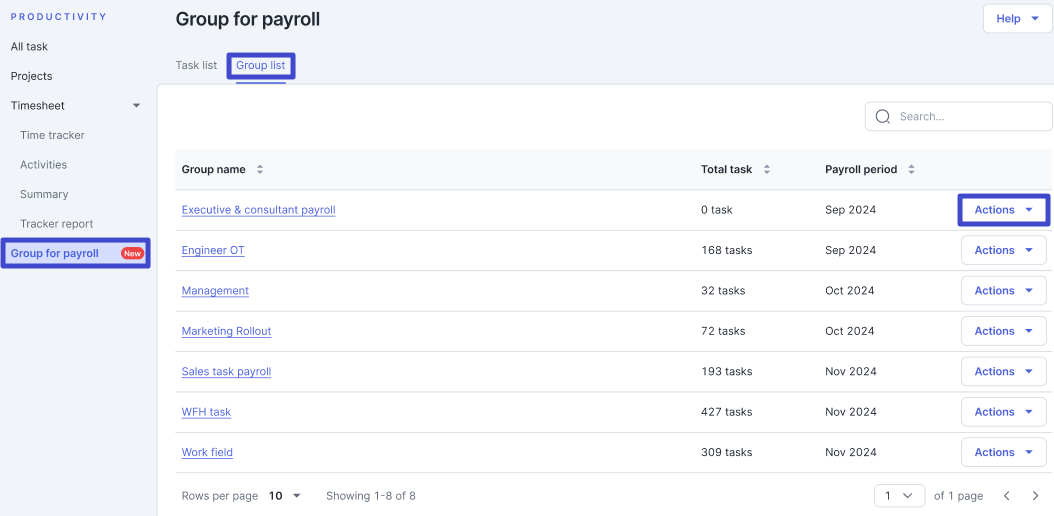Open Time tracker in sidebar
The height and width of the screenshot is (516, 1054).
coord(52,135)
